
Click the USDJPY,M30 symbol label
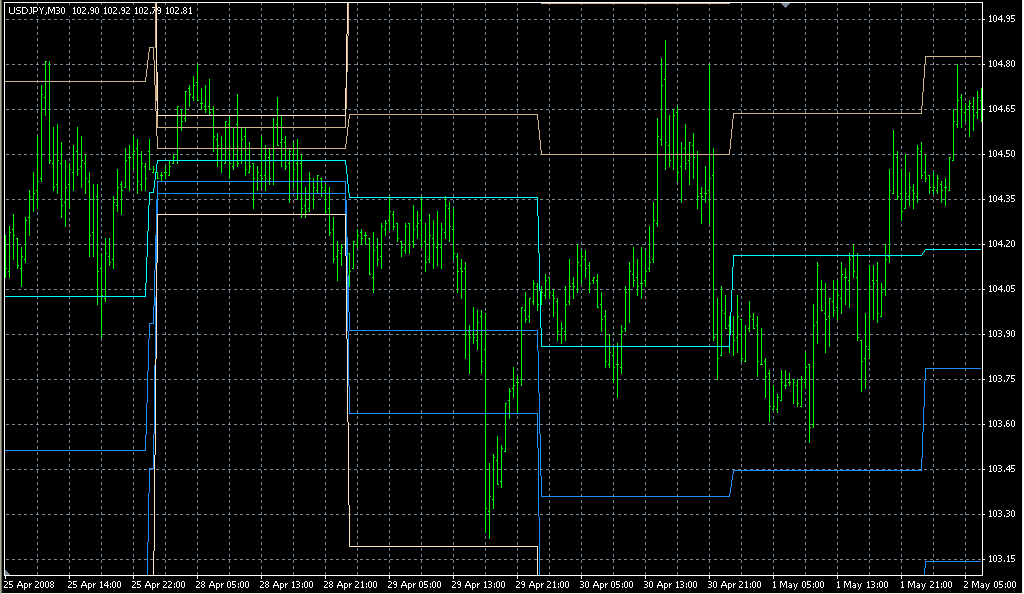tap(37, 11)
